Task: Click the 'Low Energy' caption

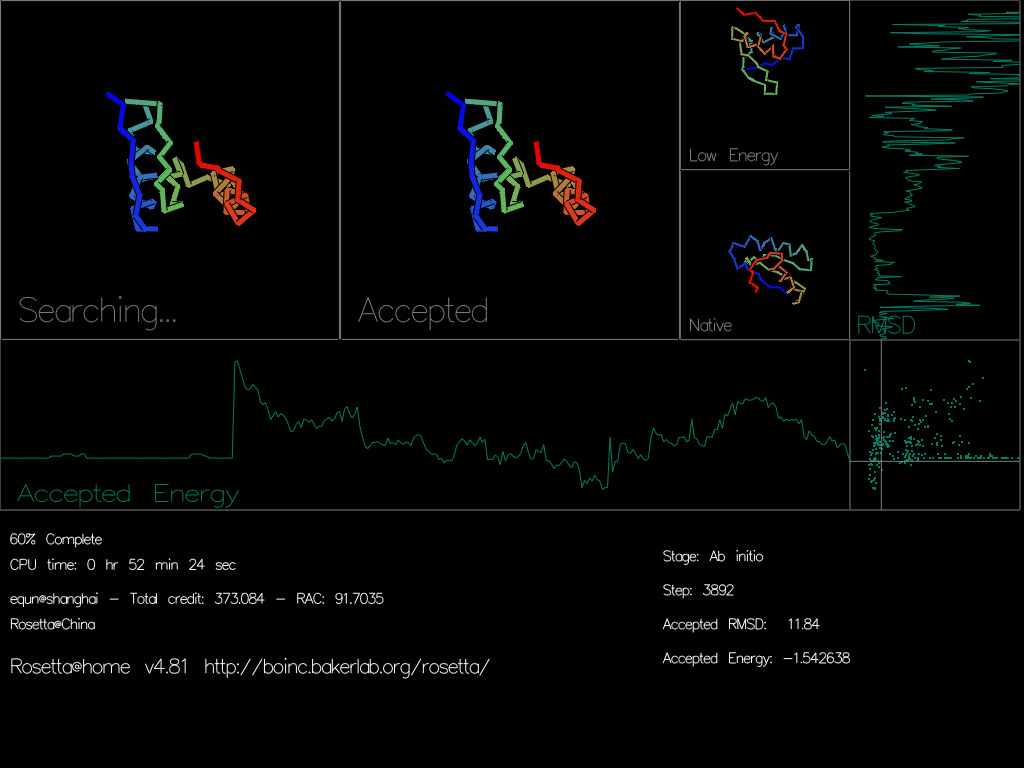Action: (x=733, y=155)
